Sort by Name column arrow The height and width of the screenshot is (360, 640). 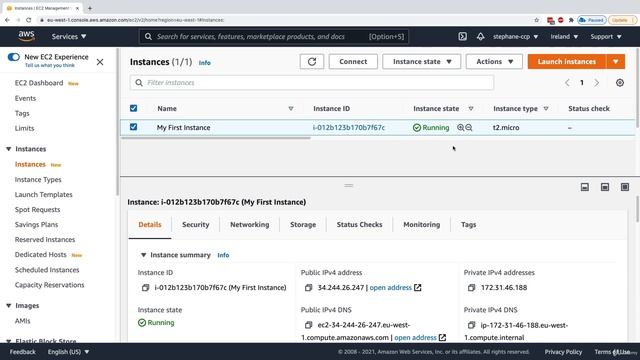pos(291,109)
